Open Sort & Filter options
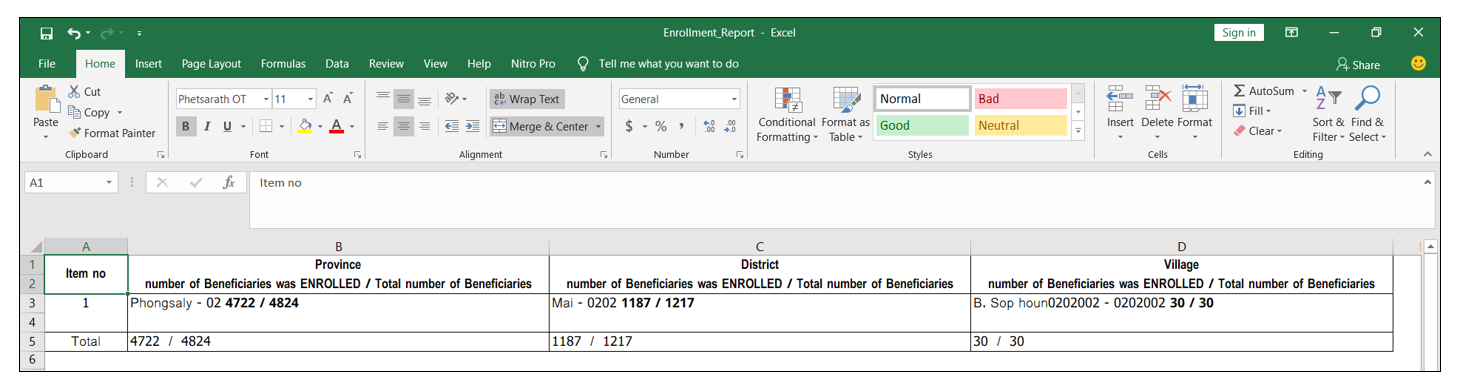The image size is (1459, 392). [1328, 114]
